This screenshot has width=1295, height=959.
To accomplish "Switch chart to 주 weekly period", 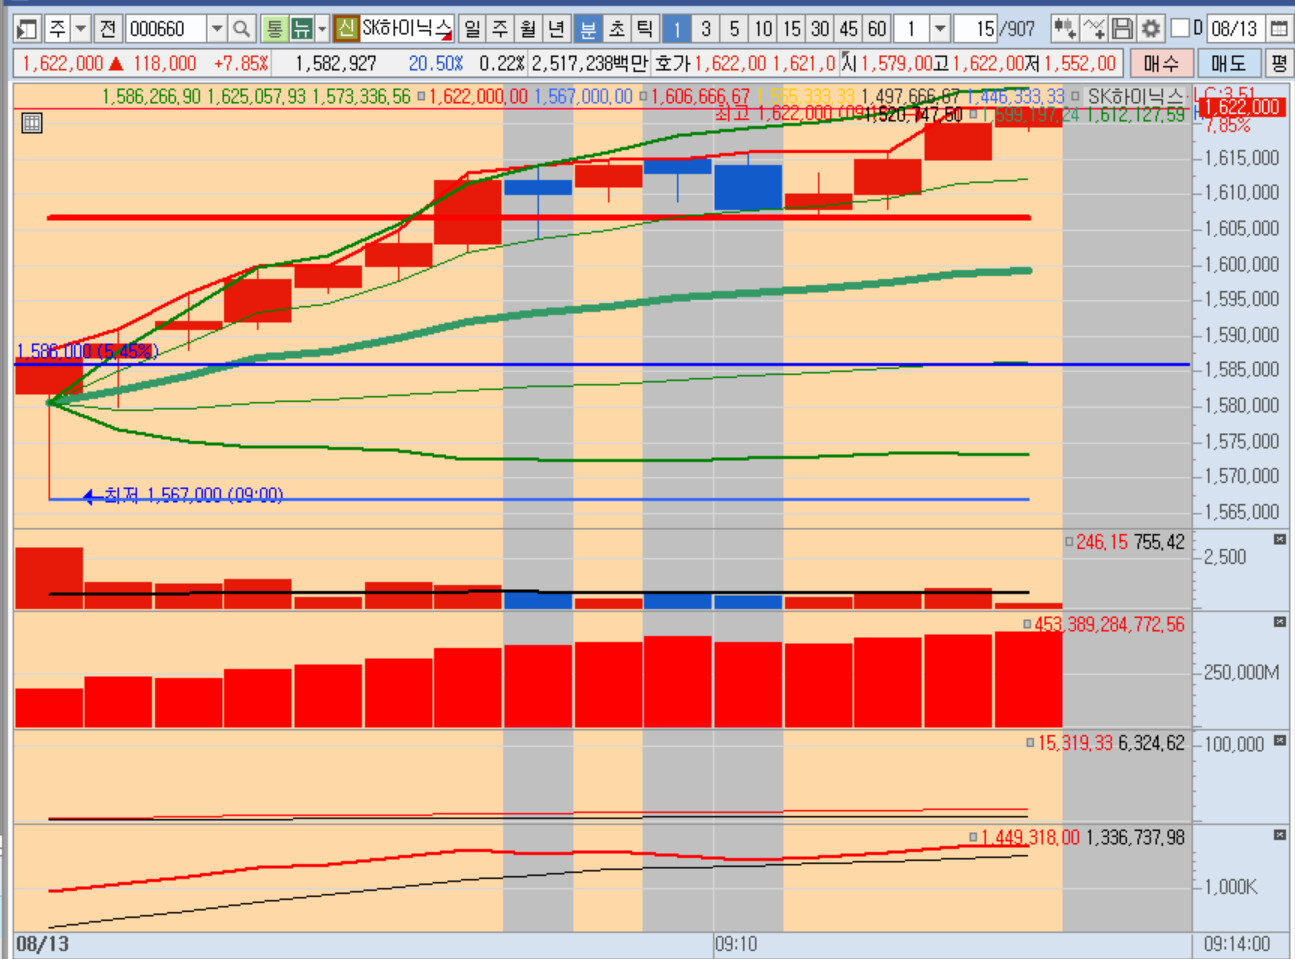I will pos(500,29).
